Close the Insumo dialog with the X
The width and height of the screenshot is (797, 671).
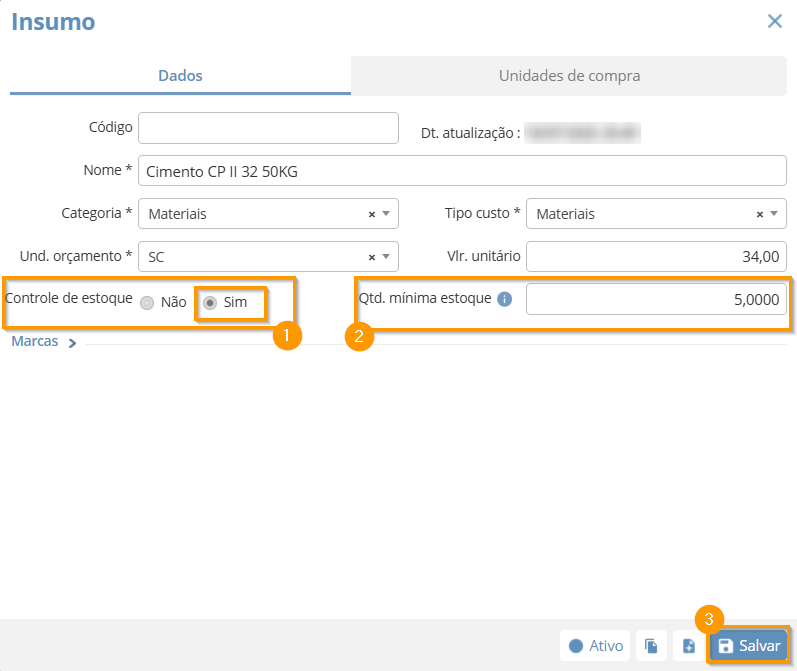[775, 21]
